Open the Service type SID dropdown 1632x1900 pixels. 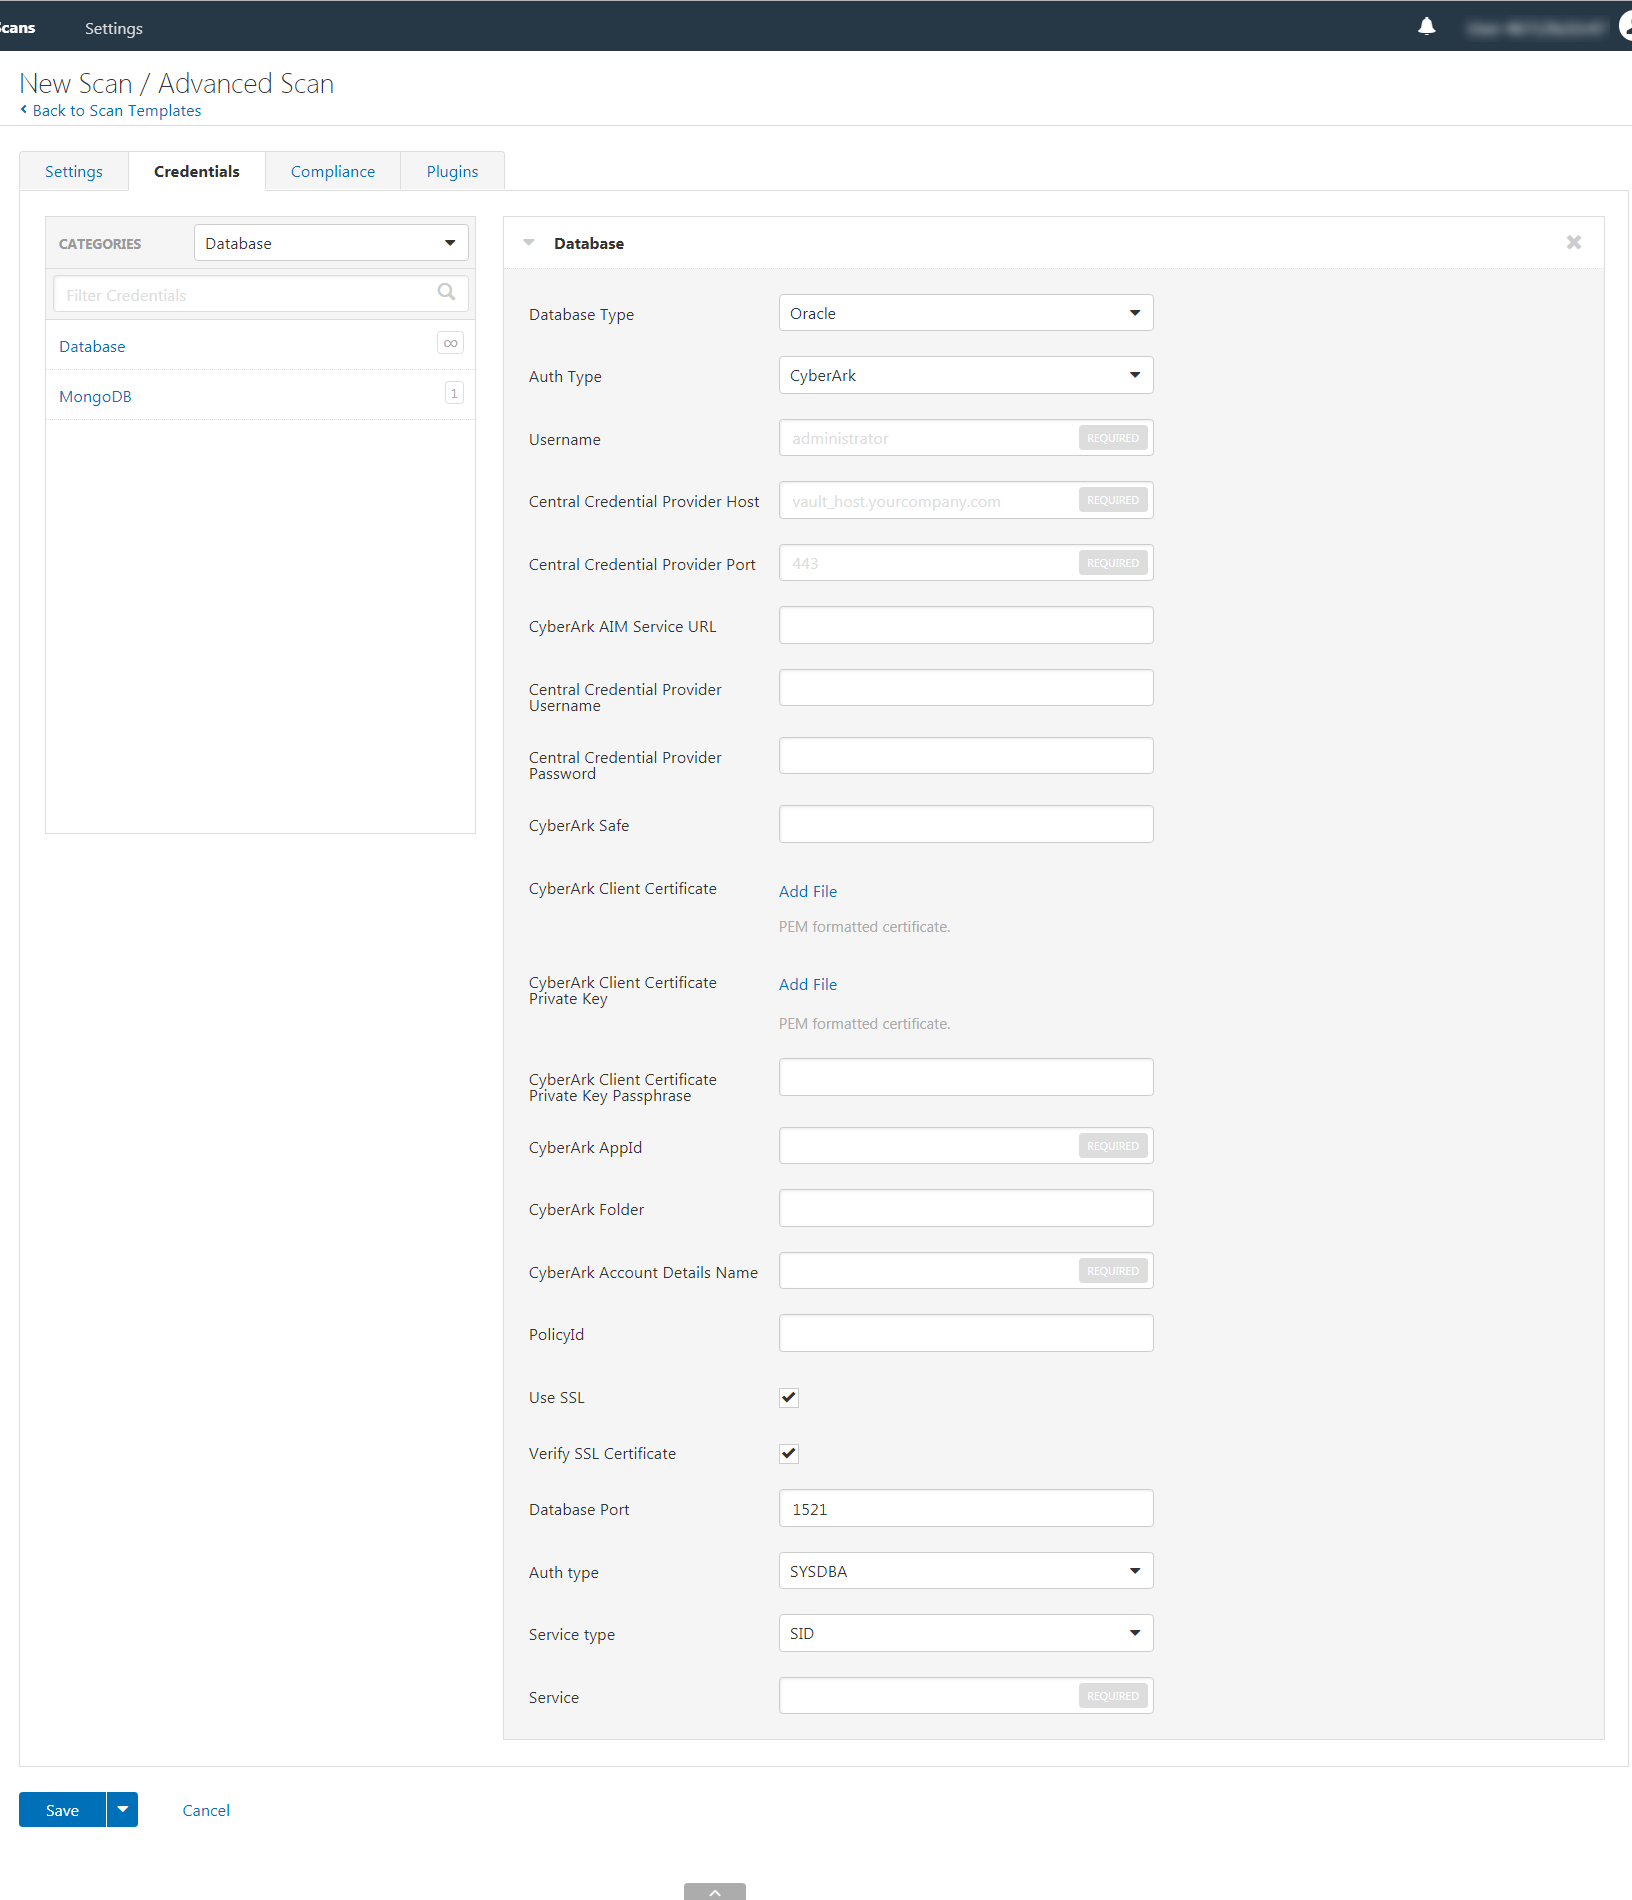pyautogui.click(x=965, y=1634)
